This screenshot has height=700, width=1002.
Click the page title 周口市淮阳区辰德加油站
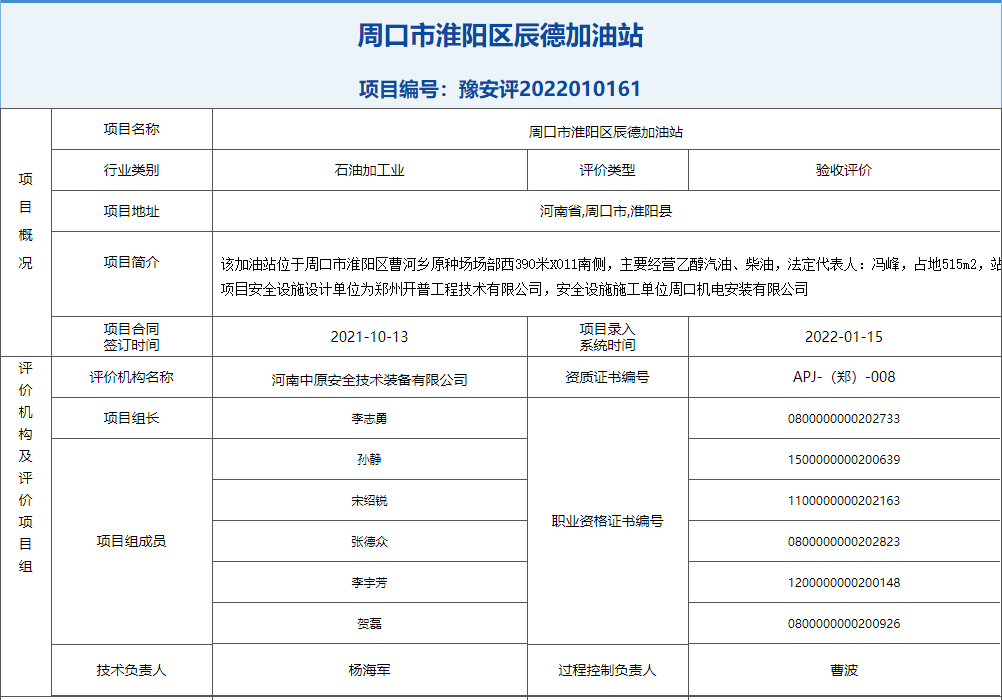click(500, 35)
